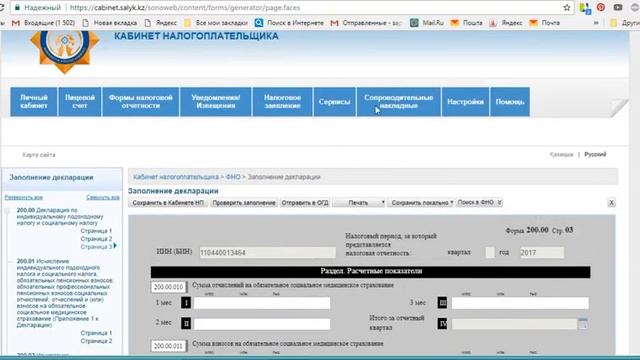
Task: Select the 200.00.011 line code box
Action: click(169, 346)
